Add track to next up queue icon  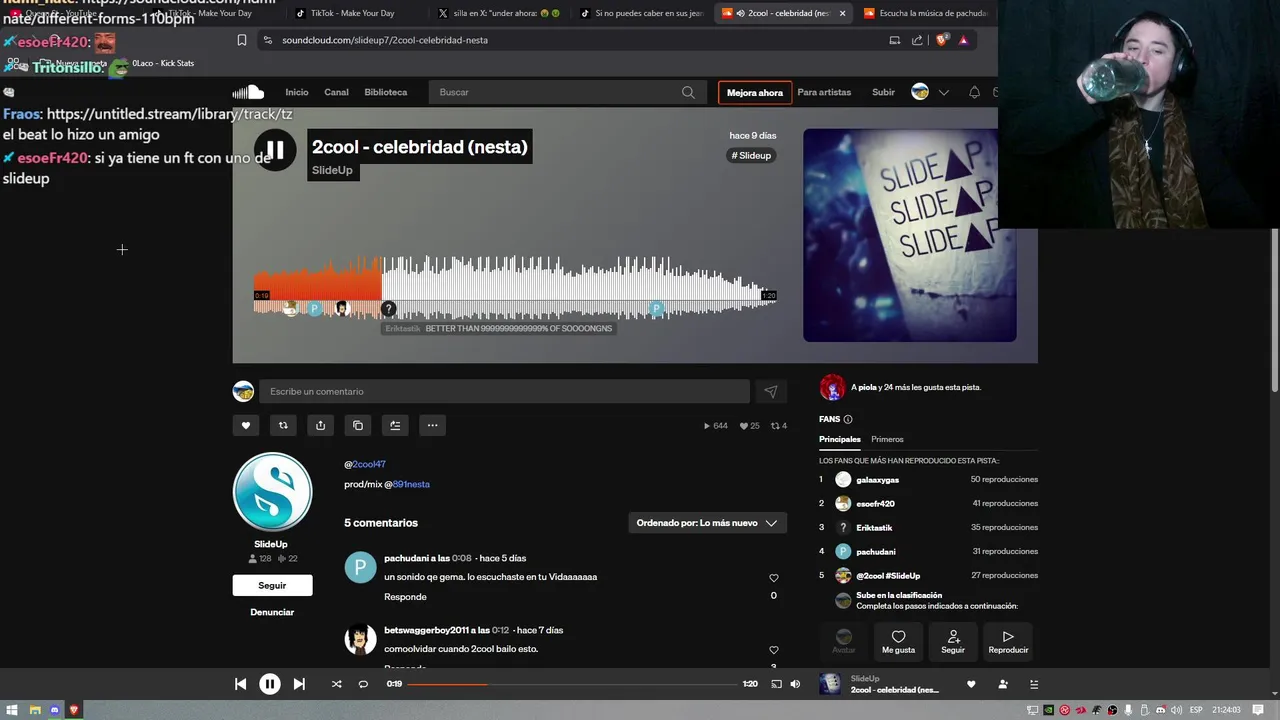point(395,425)
